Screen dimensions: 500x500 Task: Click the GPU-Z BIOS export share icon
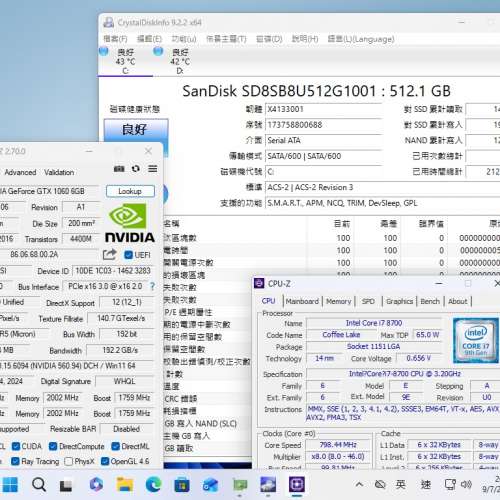[109, 255]
